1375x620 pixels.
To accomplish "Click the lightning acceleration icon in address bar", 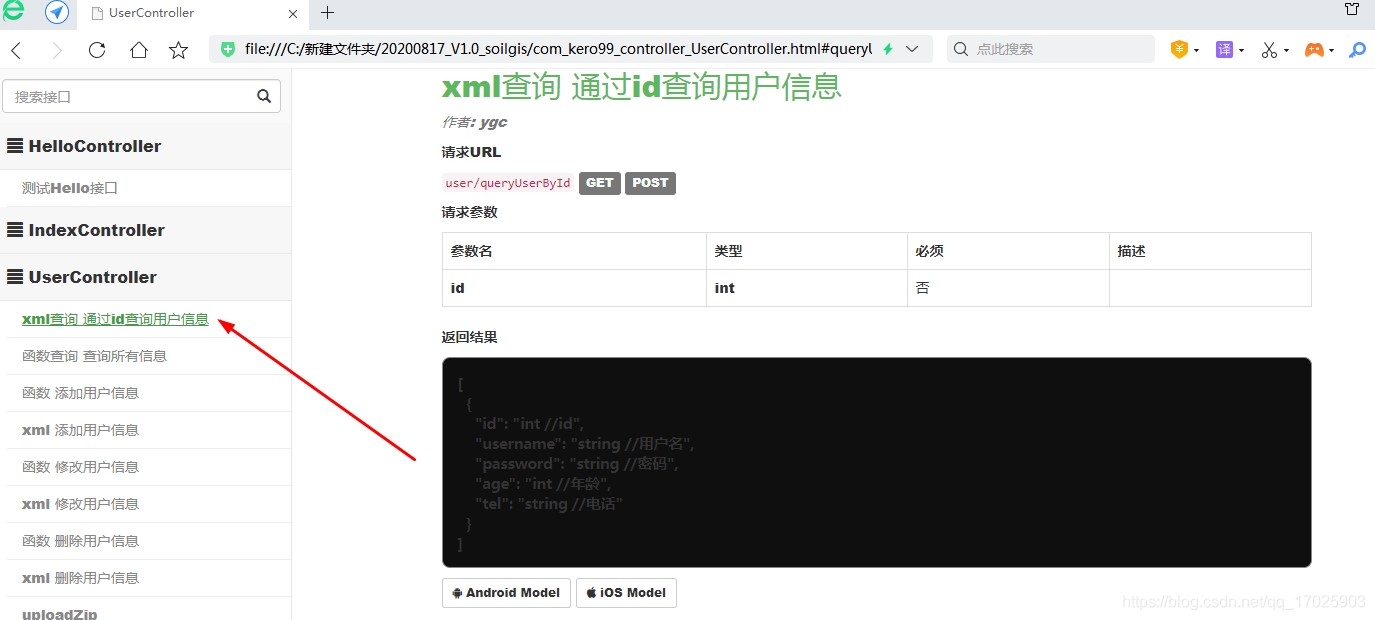I will [x=889, y=47].
